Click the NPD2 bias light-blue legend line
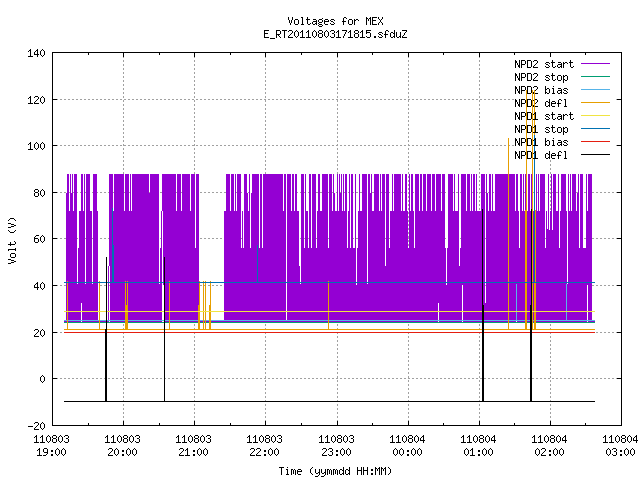 [595, 90]
